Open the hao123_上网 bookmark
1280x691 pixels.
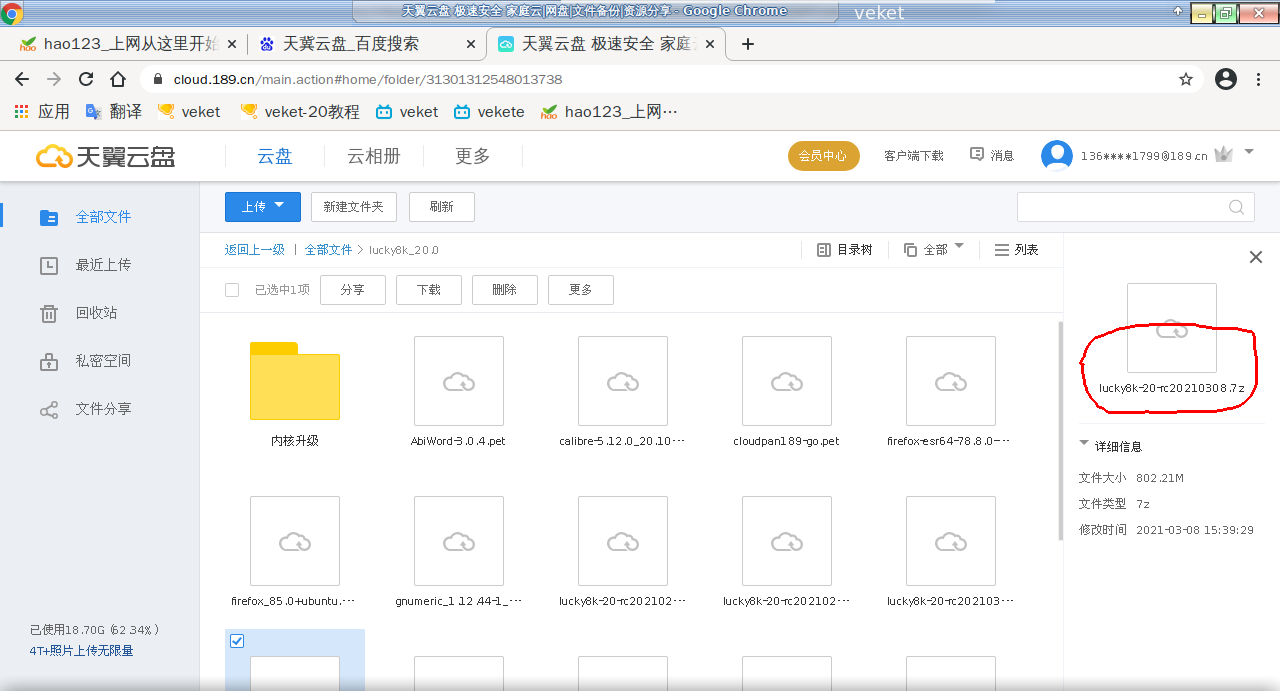tap(609, 111)
